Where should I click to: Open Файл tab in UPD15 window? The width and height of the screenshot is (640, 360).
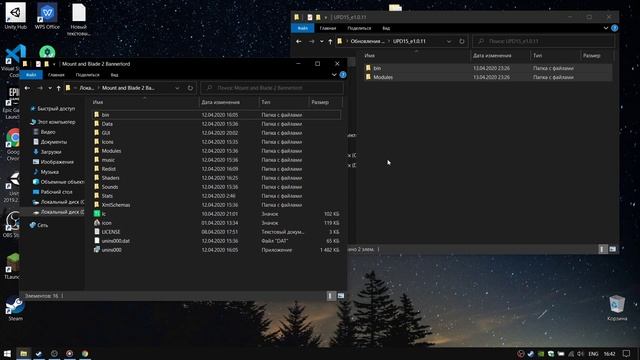(303, 28)
